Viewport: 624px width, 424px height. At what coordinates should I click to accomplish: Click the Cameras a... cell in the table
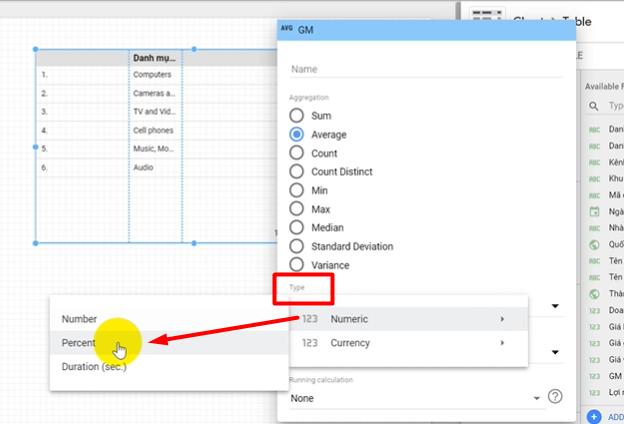point(154,93)
